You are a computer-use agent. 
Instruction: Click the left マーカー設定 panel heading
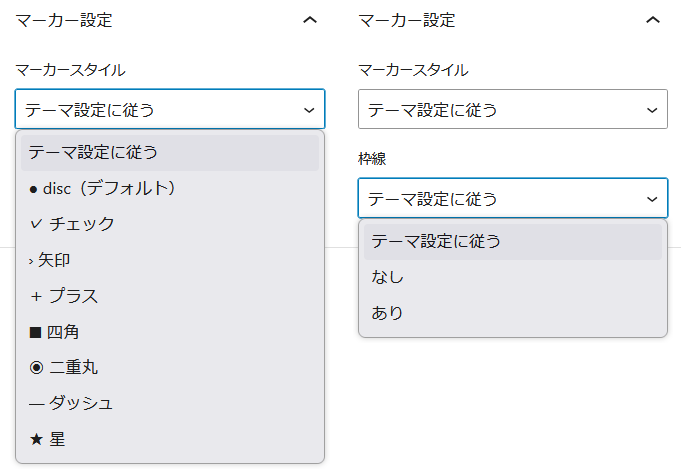(x=64, y=19)
